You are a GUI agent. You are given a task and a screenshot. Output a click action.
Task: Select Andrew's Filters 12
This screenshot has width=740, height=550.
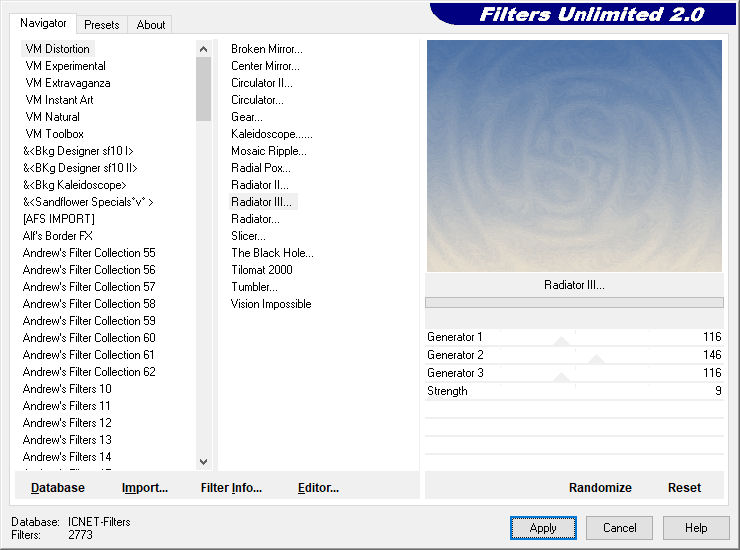pos(67,423)
